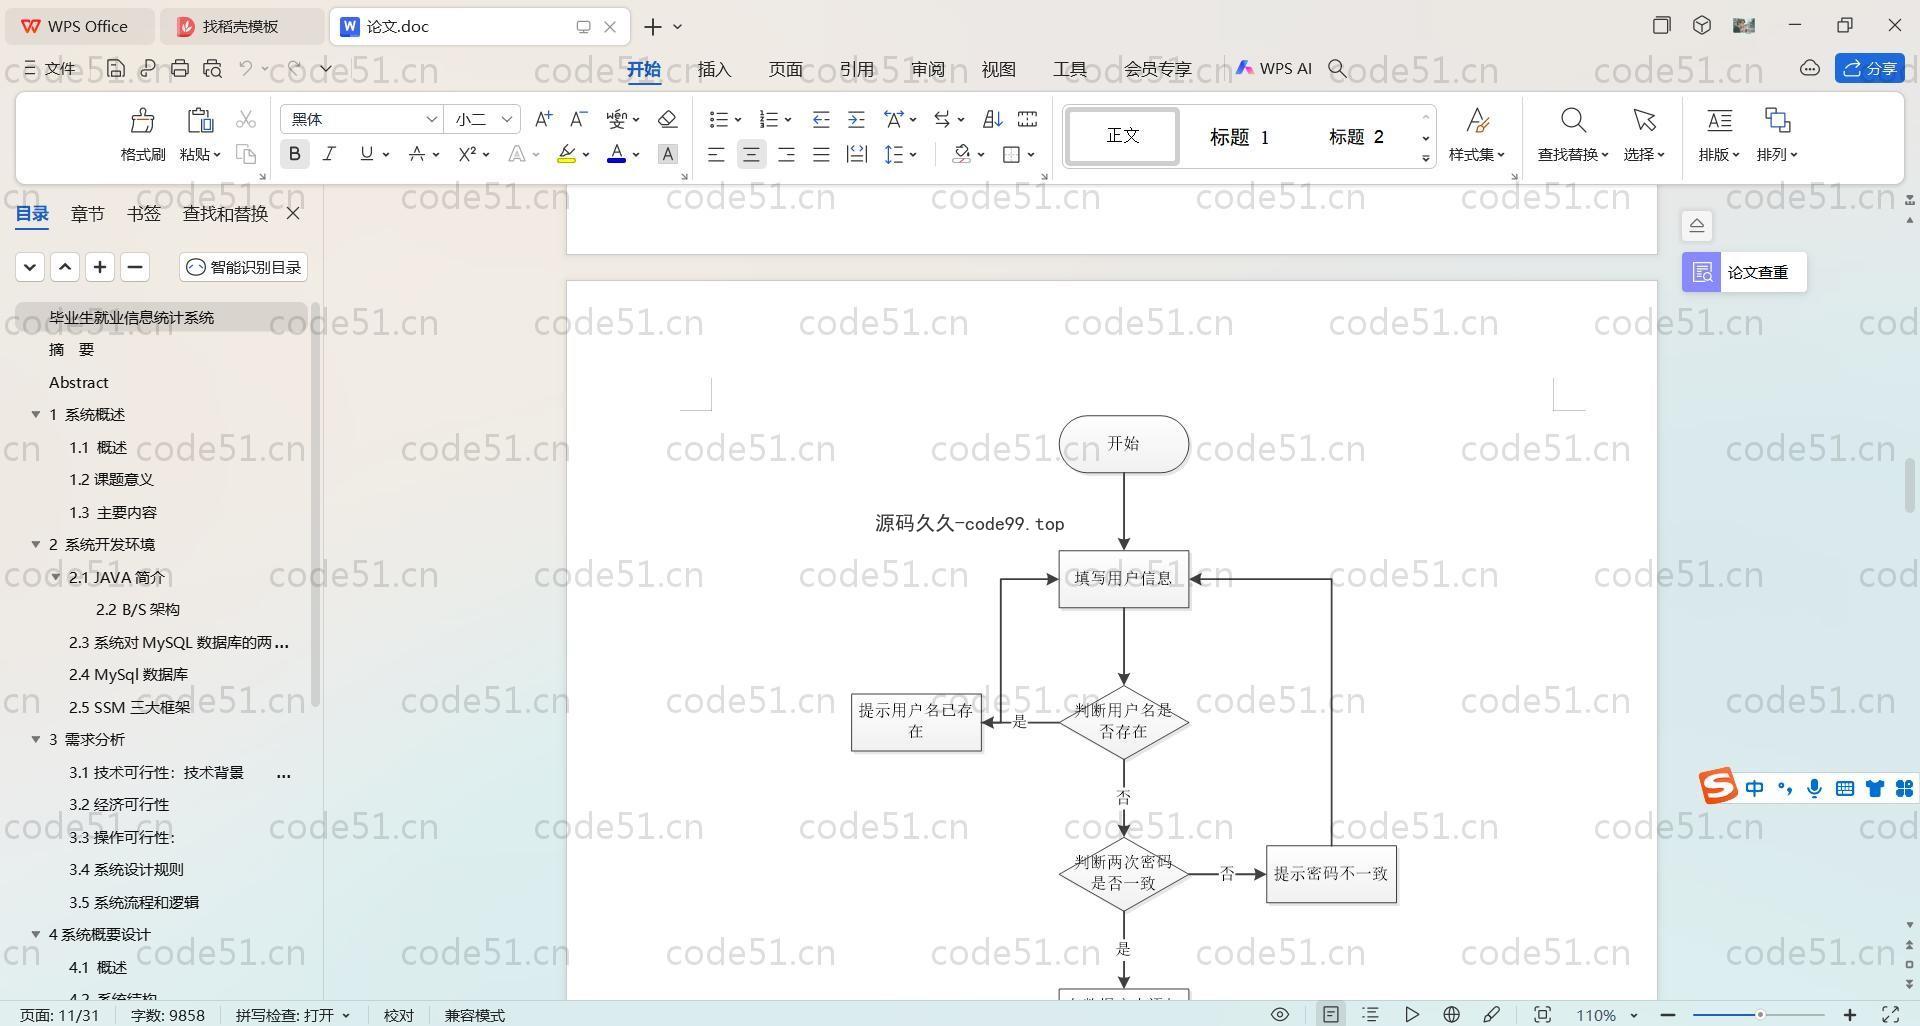Click the Distributed alignment icon
The image size is (1920, 1026).
point(857,154)
